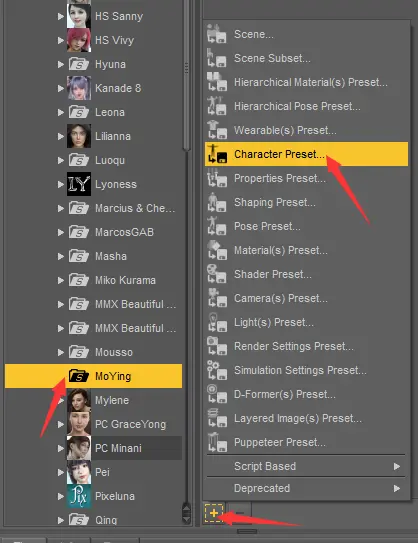
Task: Click the Leona folder icon
Action: click(79, 112)
